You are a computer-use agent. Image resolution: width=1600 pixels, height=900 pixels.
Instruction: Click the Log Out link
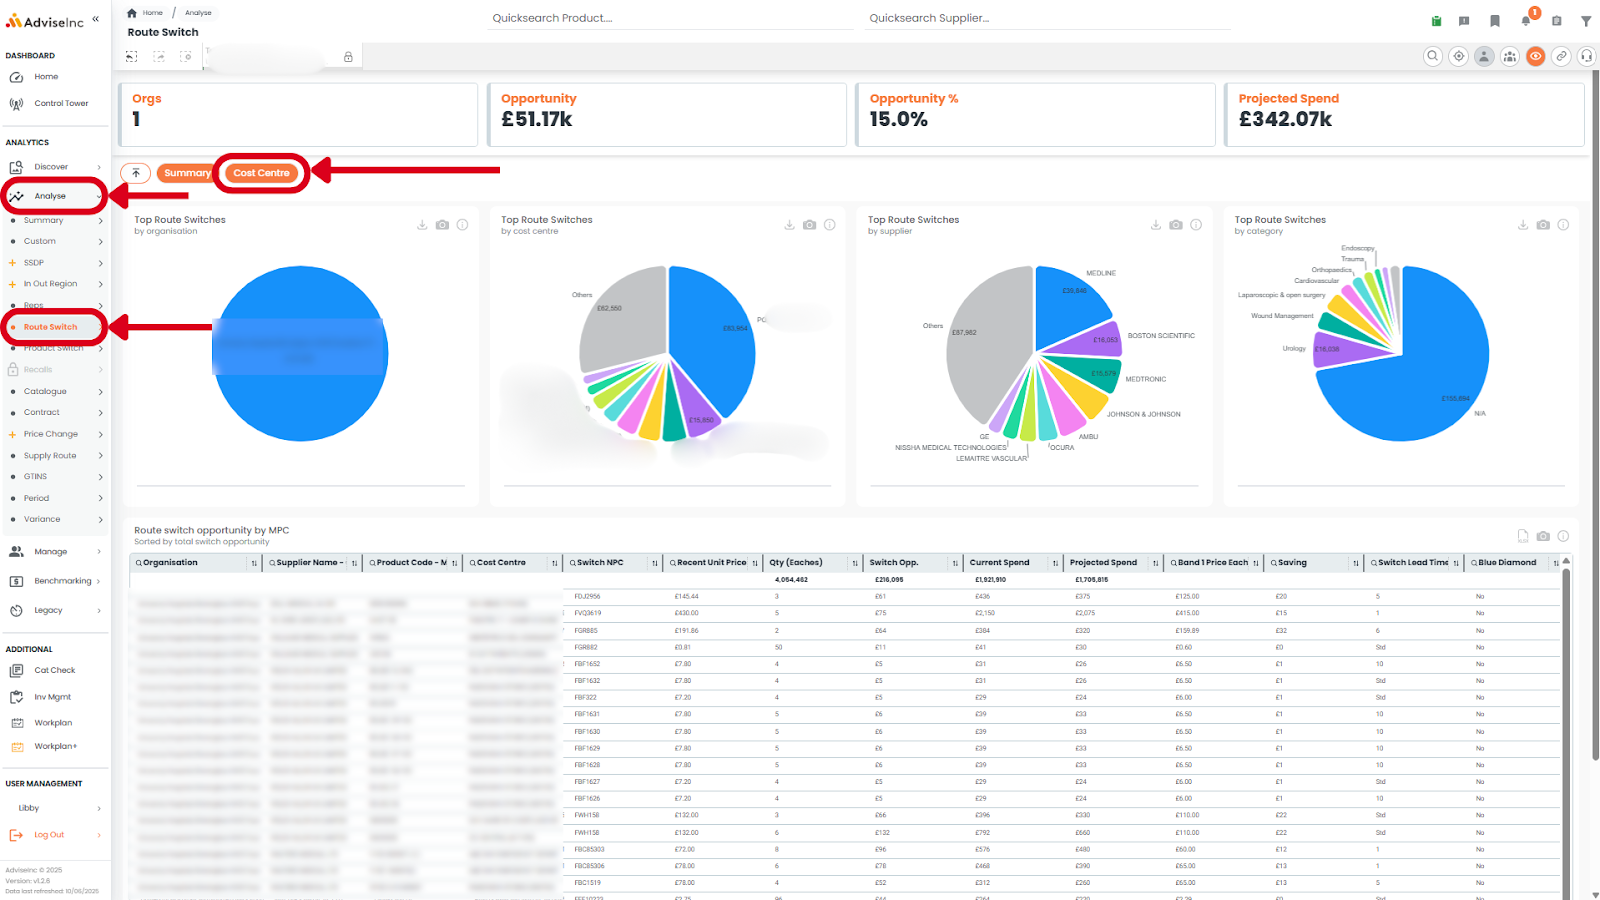coord(49,835)
